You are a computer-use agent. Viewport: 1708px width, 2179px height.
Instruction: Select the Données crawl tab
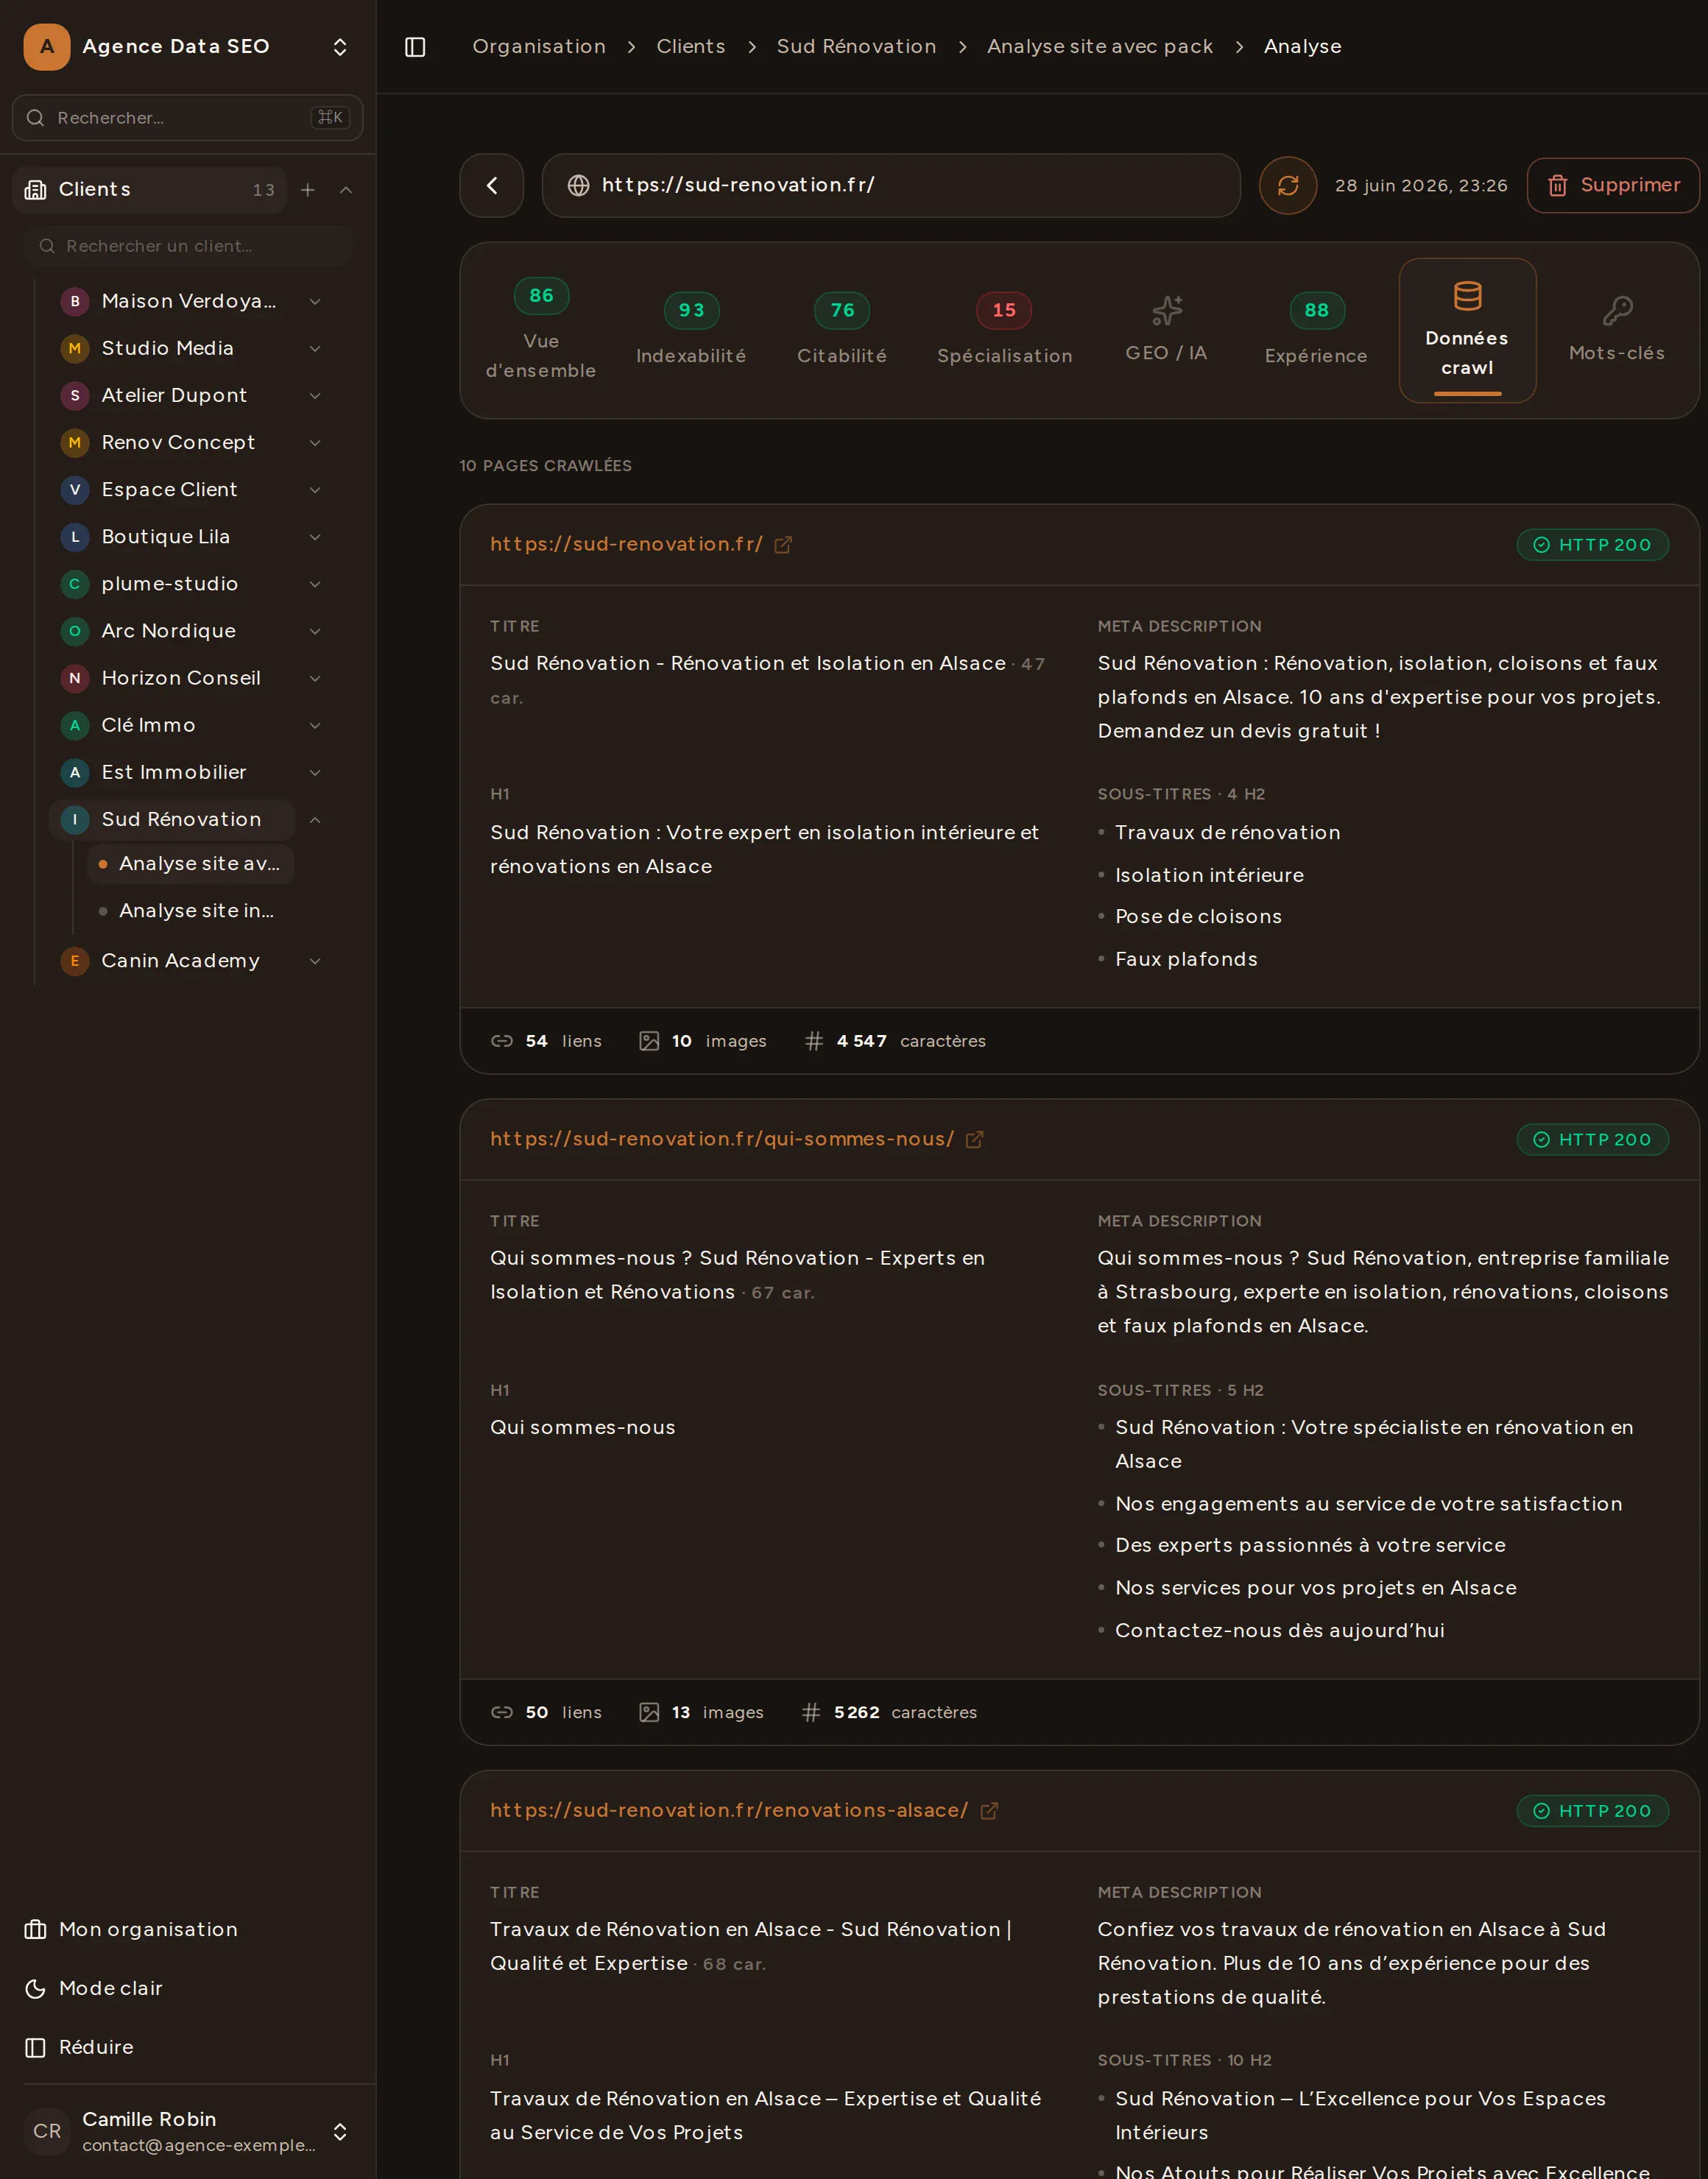[1467, 330]
